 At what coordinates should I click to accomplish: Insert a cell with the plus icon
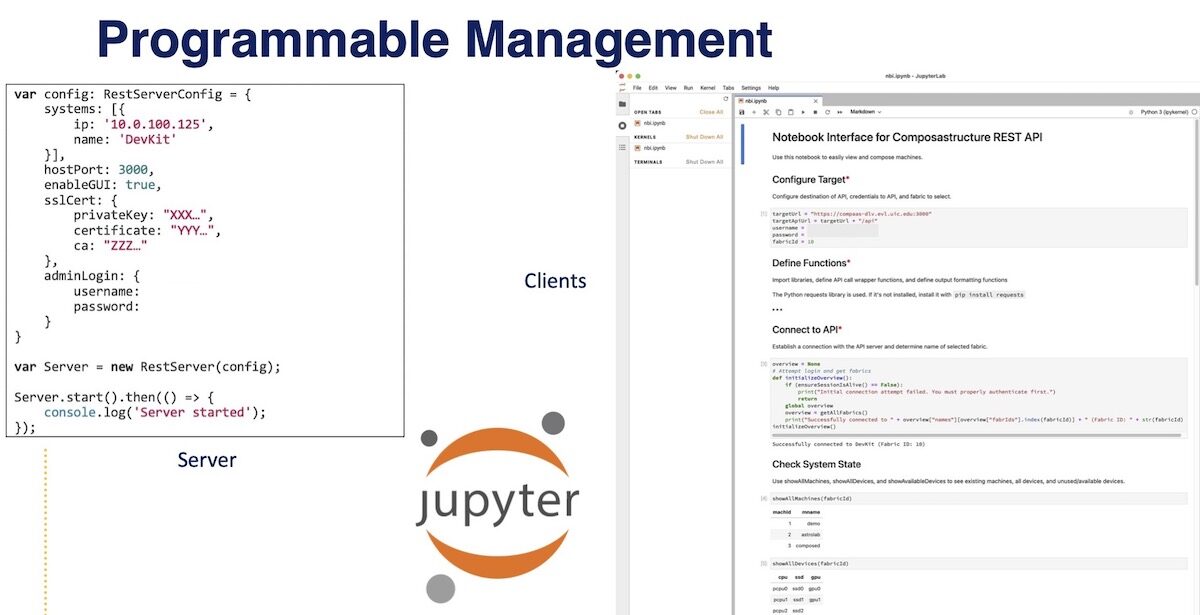pyautogui.click(x=754, y=112)
